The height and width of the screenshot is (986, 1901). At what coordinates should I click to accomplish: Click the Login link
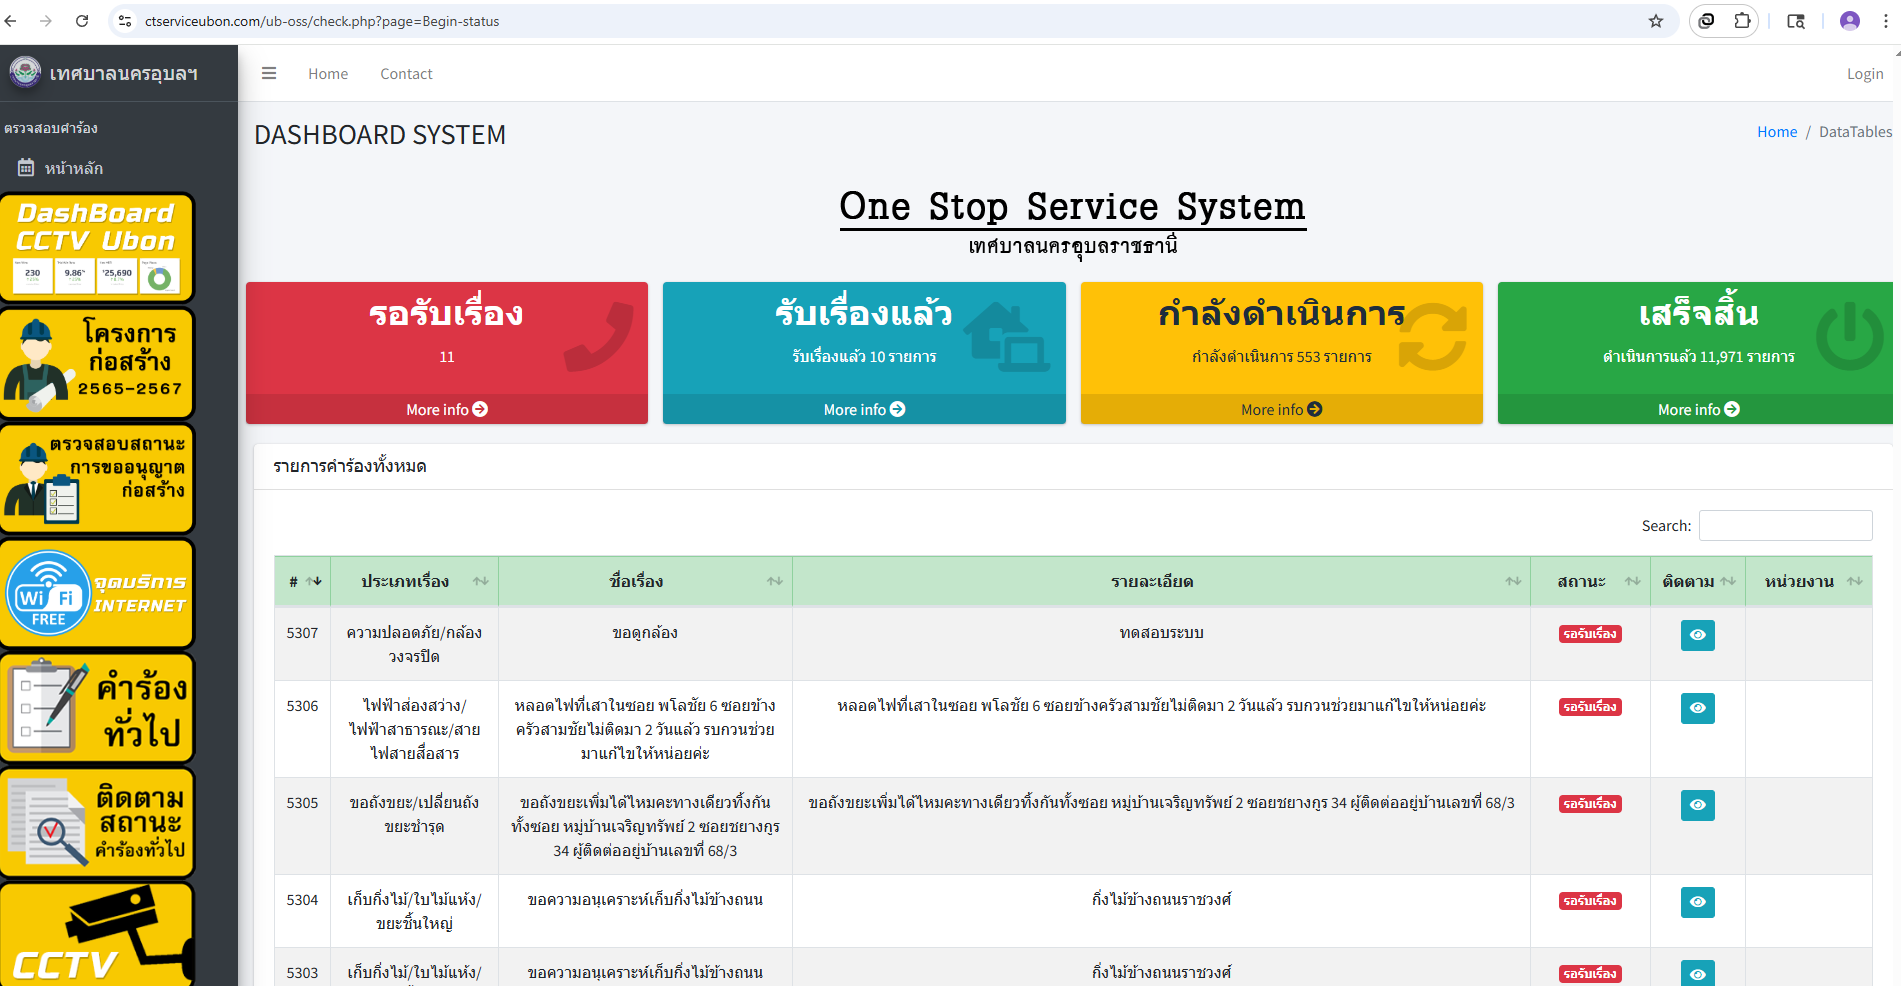tap(1865, 74)
